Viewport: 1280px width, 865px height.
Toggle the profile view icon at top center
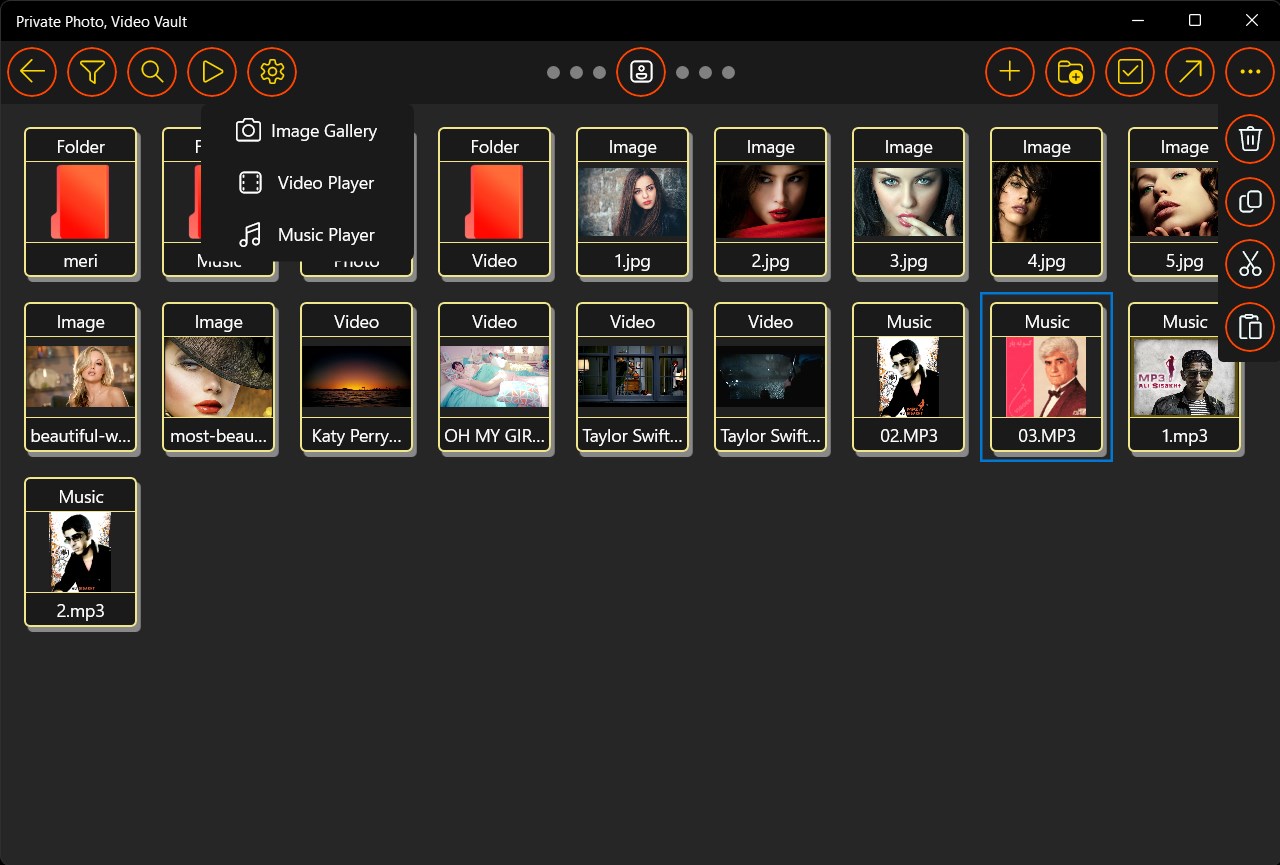(641, 72)
